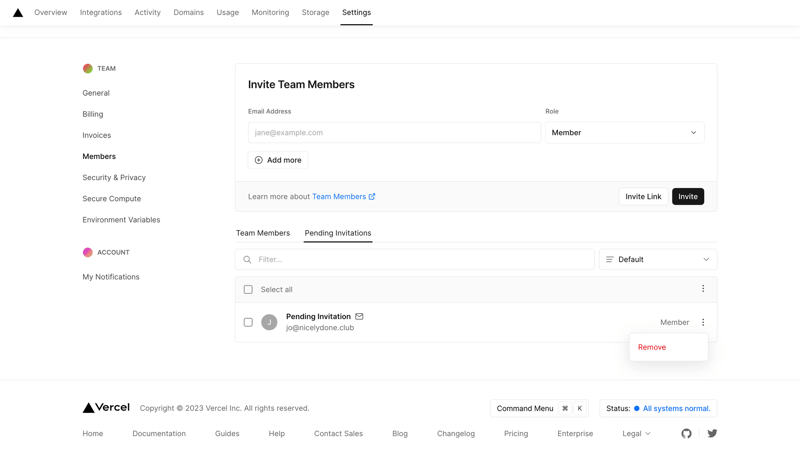The image size is (800, 459).
Task: Go to the Activity tab
Action: click(x=147, y=12)
